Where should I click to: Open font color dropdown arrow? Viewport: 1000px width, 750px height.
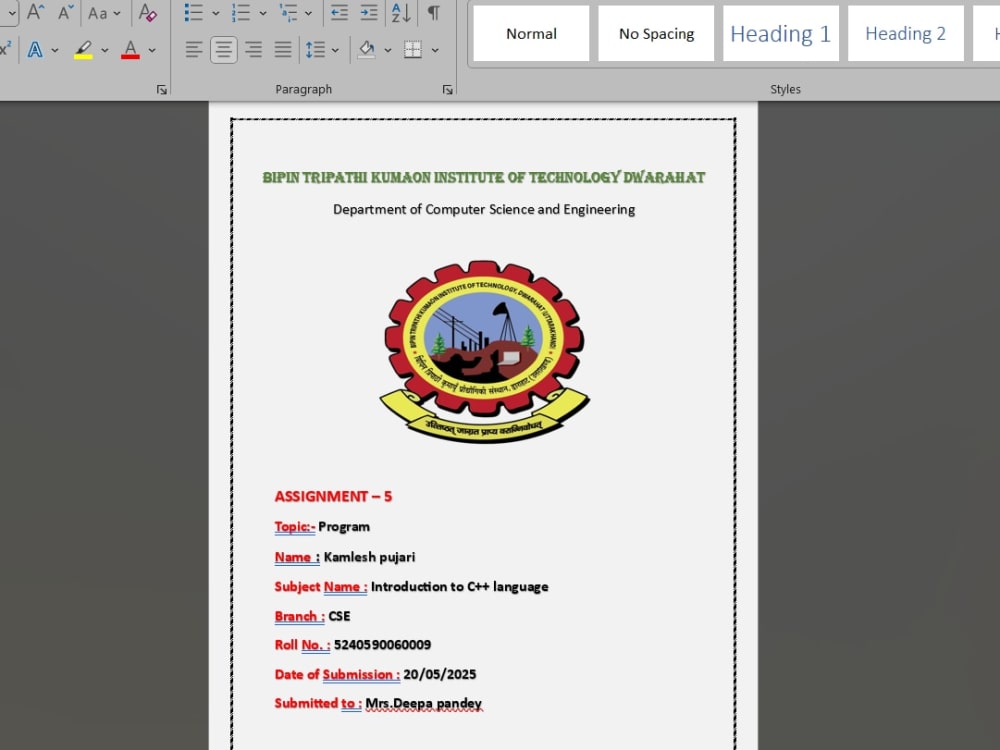point(152,50)
